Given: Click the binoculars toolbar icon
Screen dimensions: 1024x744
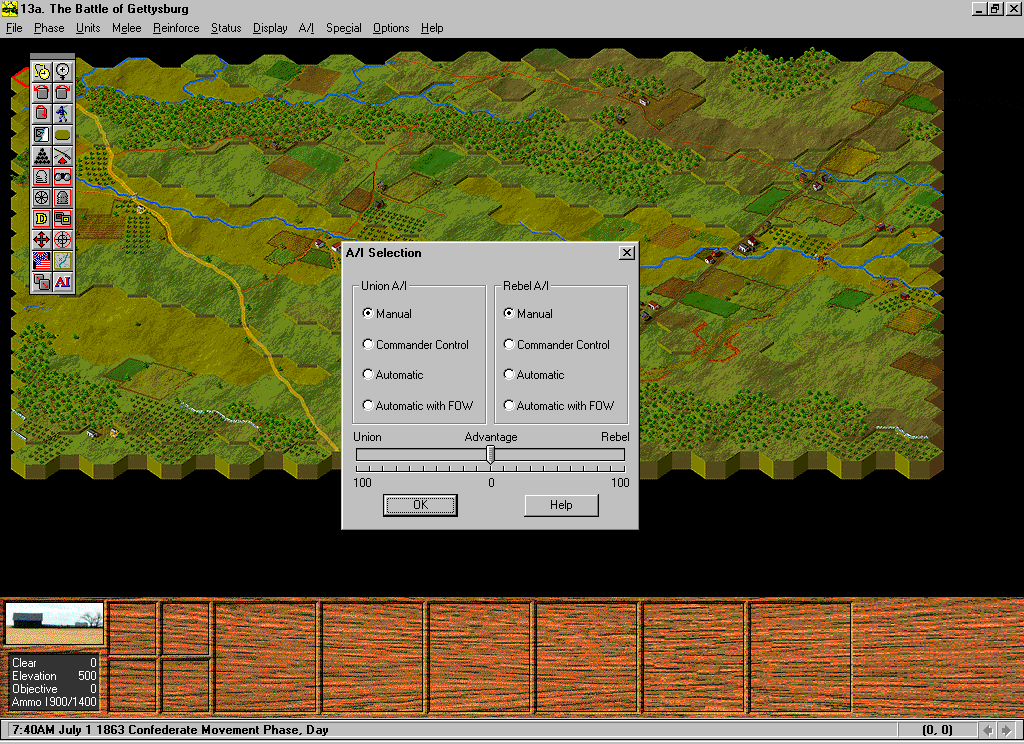Looking at the screenshot, I should (x=63, y=177).
